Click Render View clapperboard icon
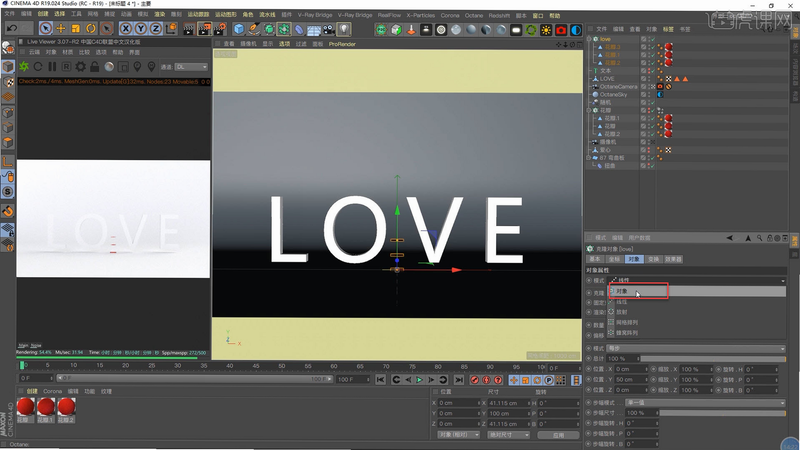This screenshot has width=800, height=450. (x=189, y=29)
